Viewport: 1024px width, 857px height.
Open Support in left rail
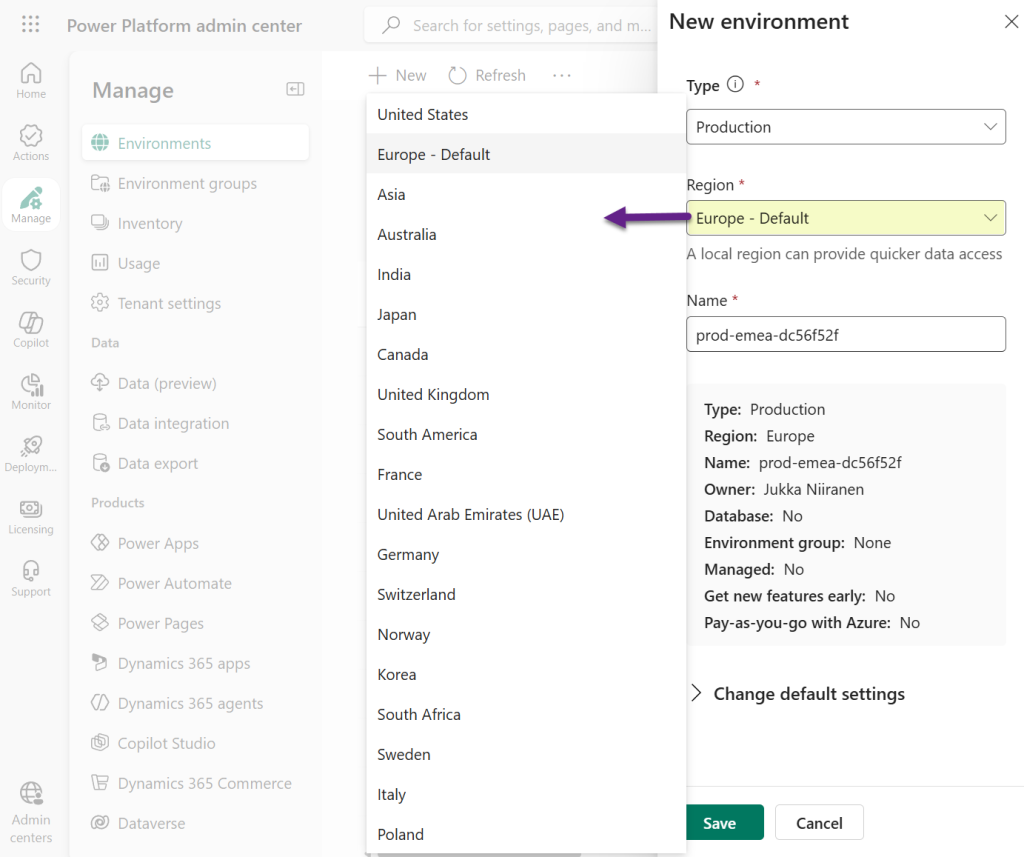coord(31,578)
